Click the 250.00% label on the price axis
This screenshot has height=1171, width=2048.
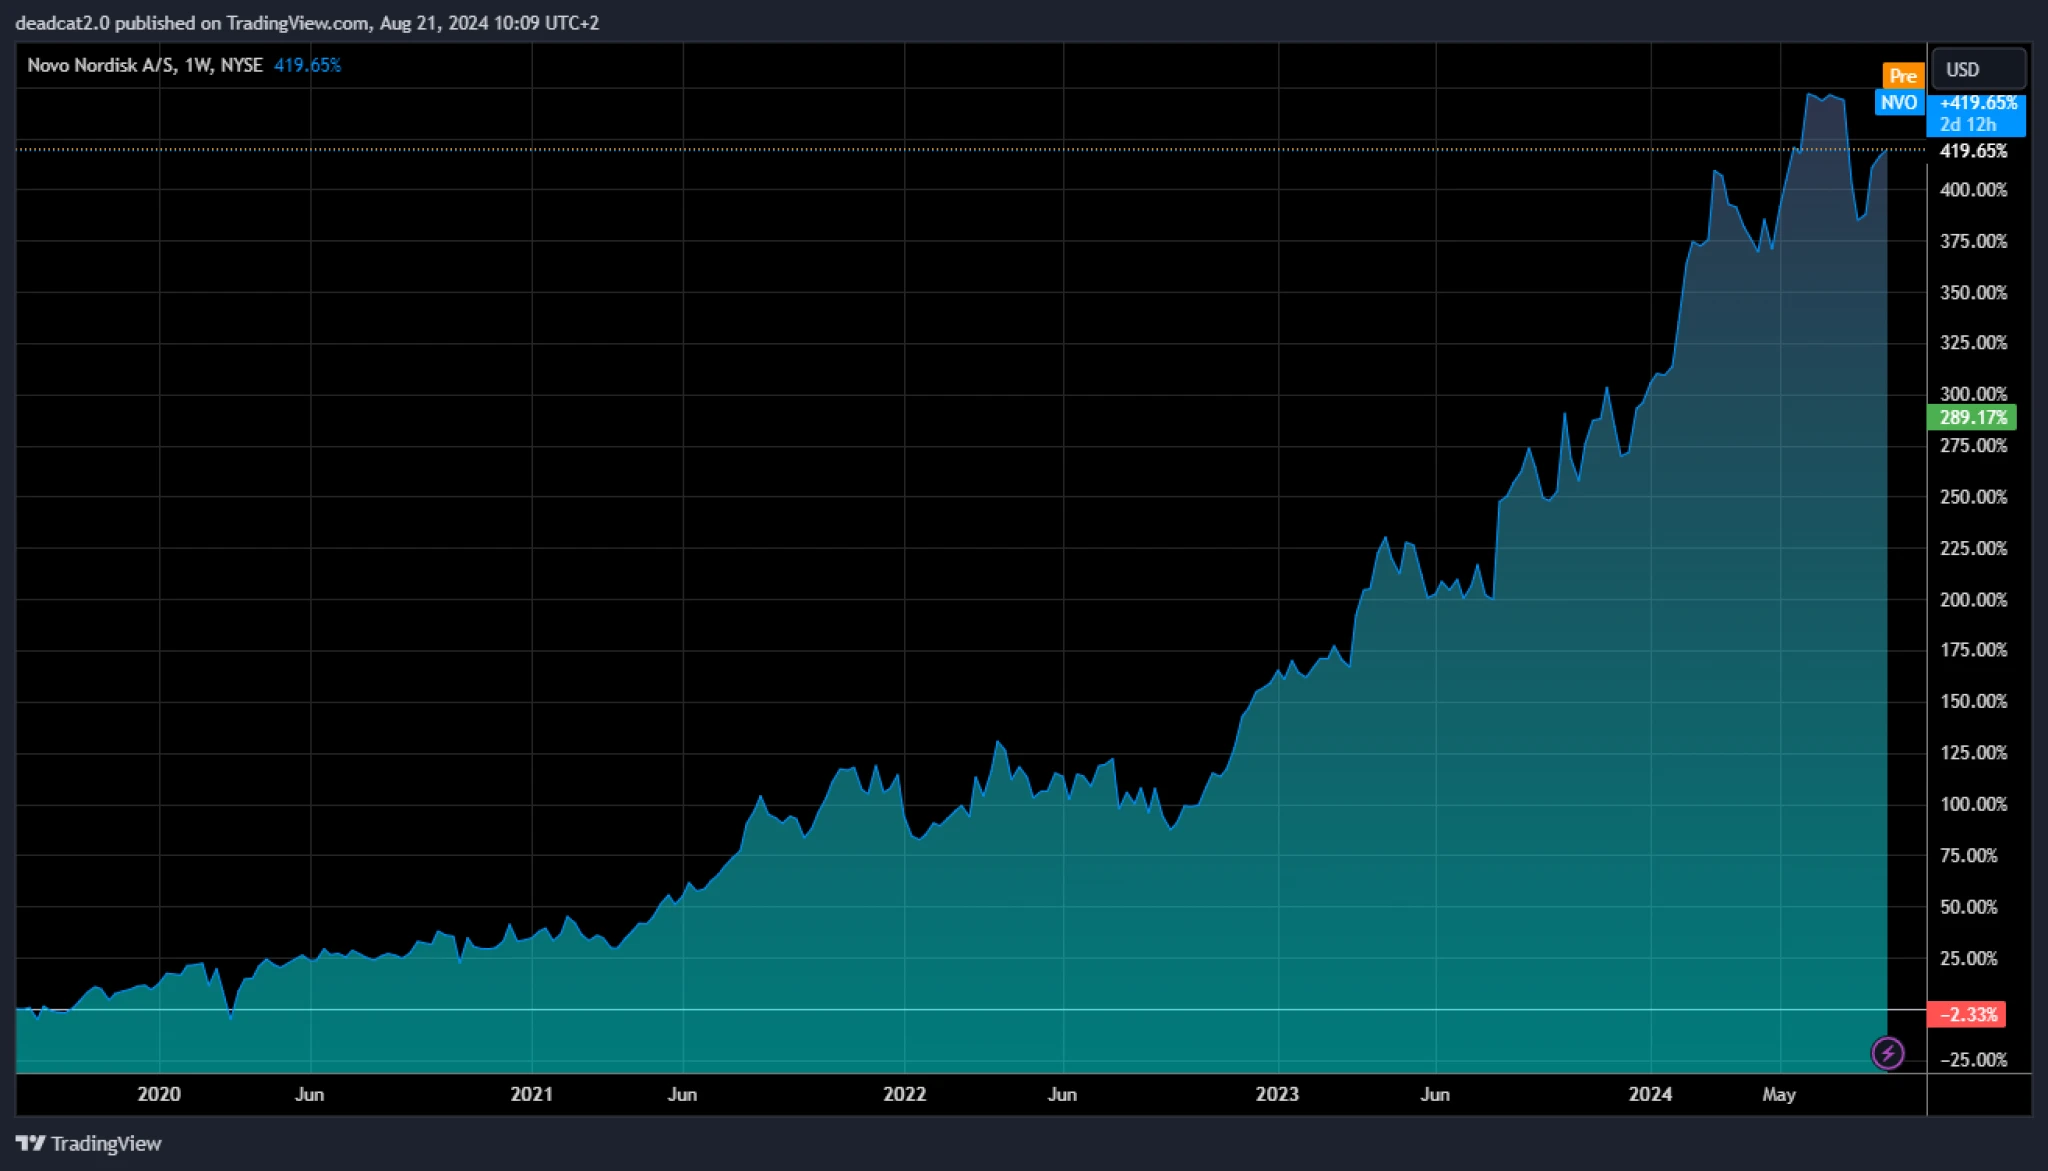(x=1973, y=497)
